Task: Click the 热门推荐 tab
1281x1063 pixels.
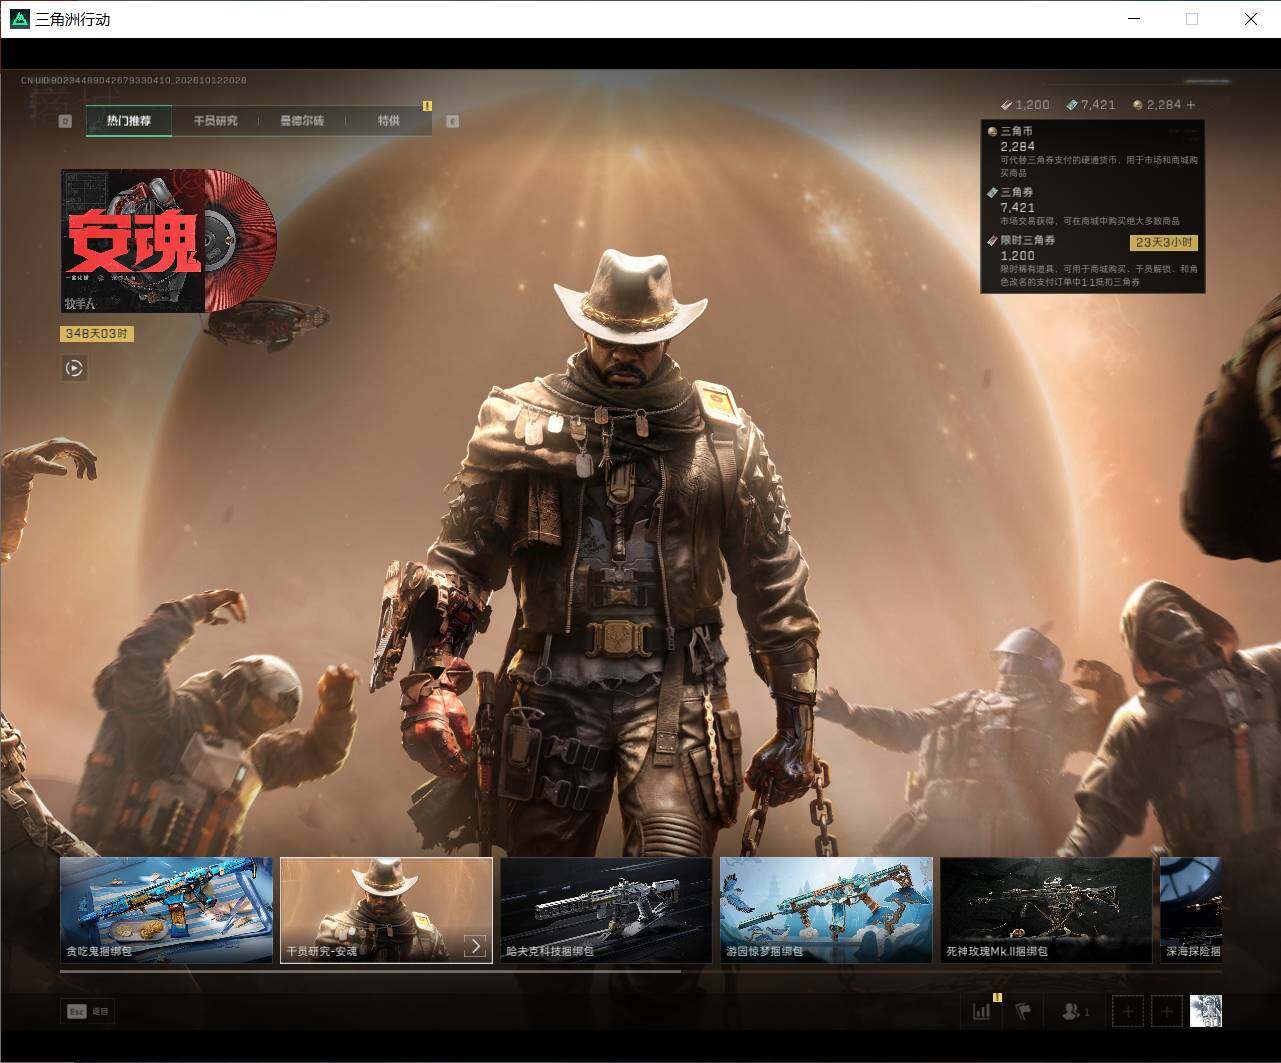Action: (129, 121)
